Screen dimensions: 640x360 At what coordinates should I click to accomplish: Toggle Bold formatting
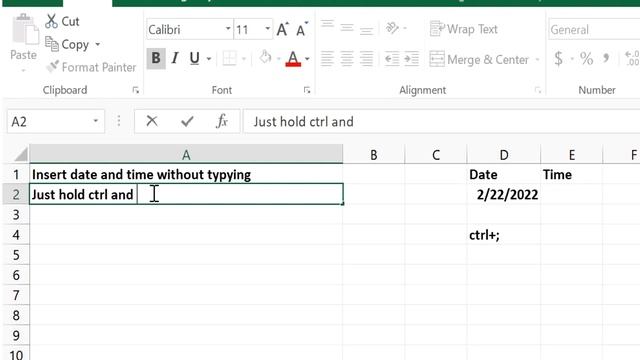tap(156, 58)
